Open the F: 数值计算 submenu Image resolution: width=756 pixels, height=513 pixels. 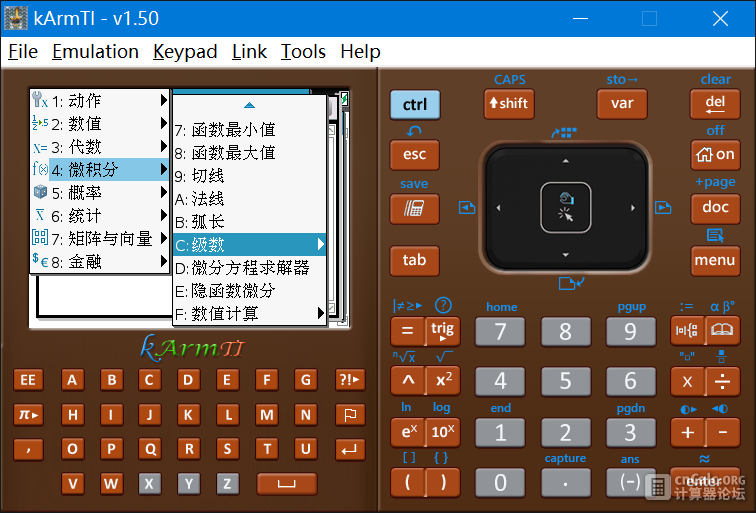tap(249, 314)
